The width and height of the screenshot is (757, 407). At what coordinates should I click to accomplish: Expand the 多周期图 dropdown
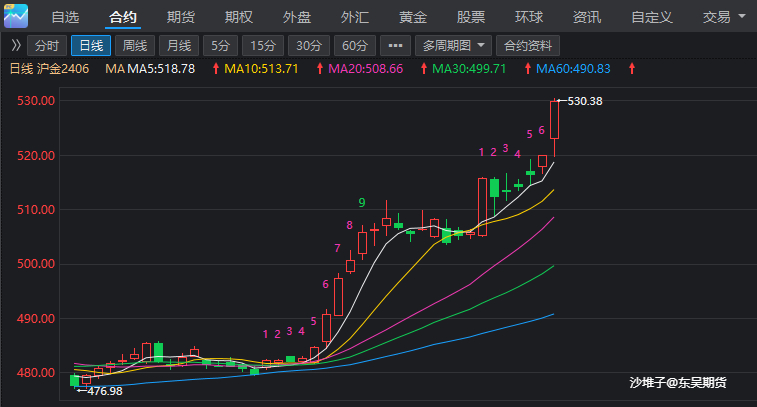click(453, 46)
